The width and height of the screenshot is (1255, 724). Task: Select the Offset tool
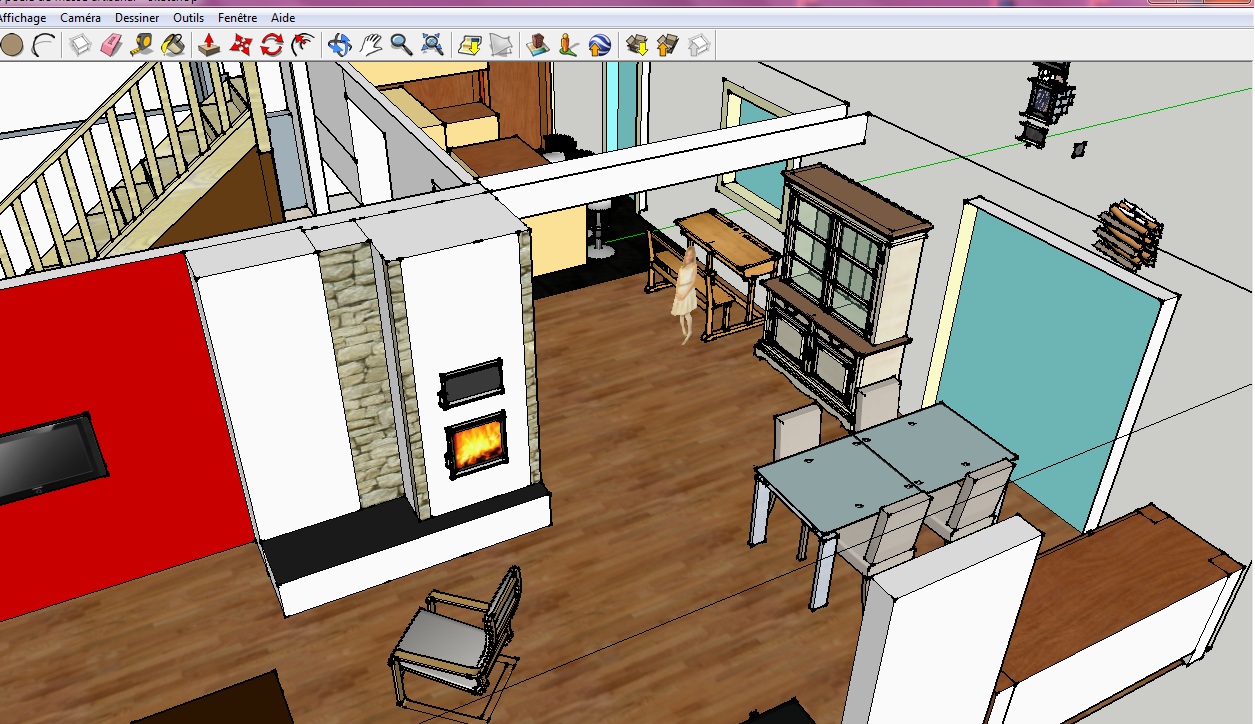tap(302, 45)
